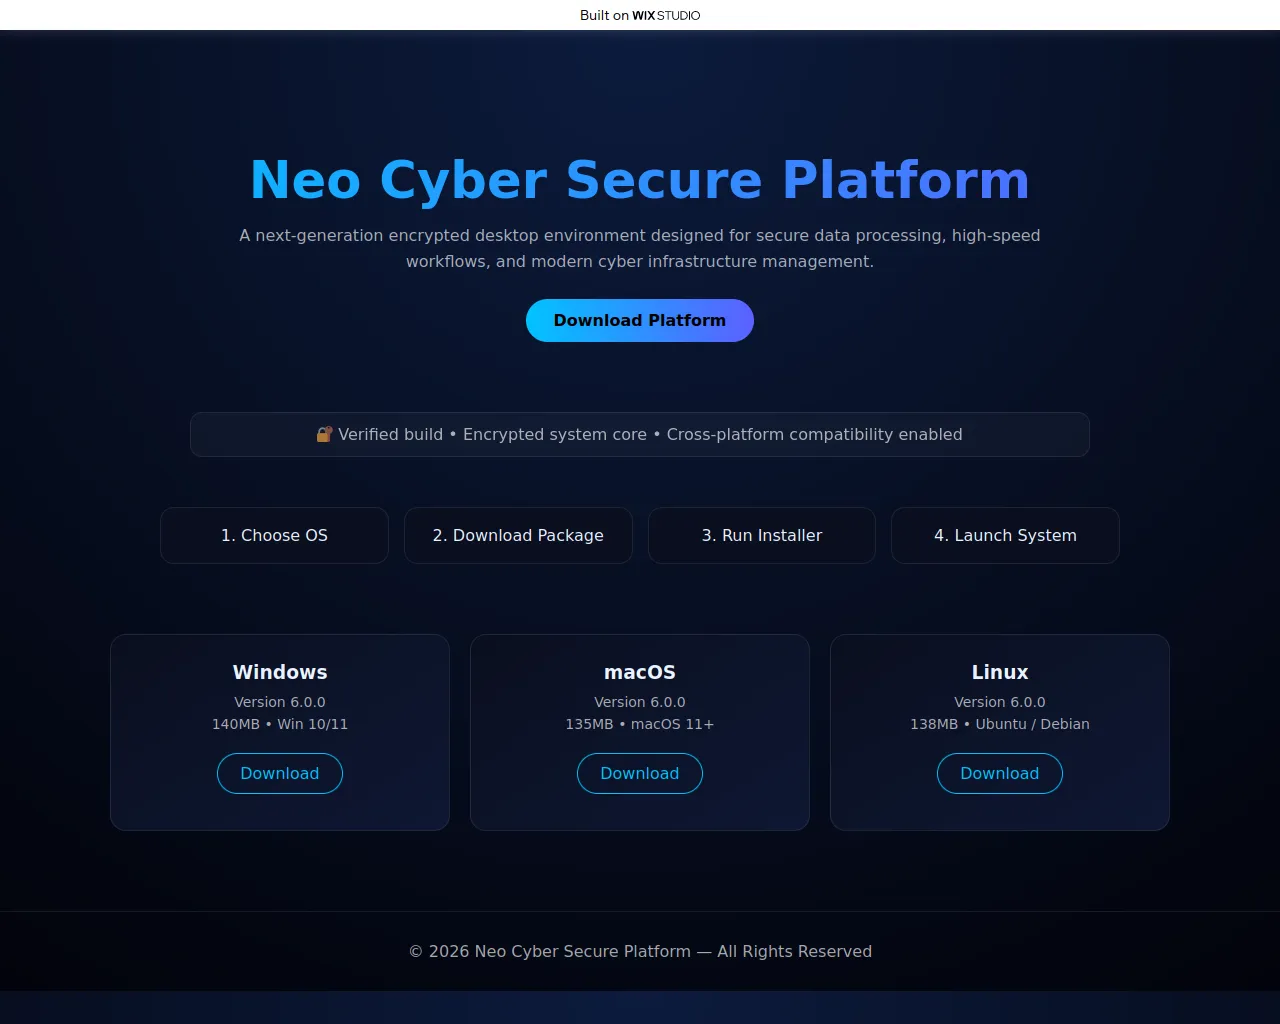This screenshot has height=1024, width=1280.
Task: Select the Linux card title
Action: tap(1000, 672)
